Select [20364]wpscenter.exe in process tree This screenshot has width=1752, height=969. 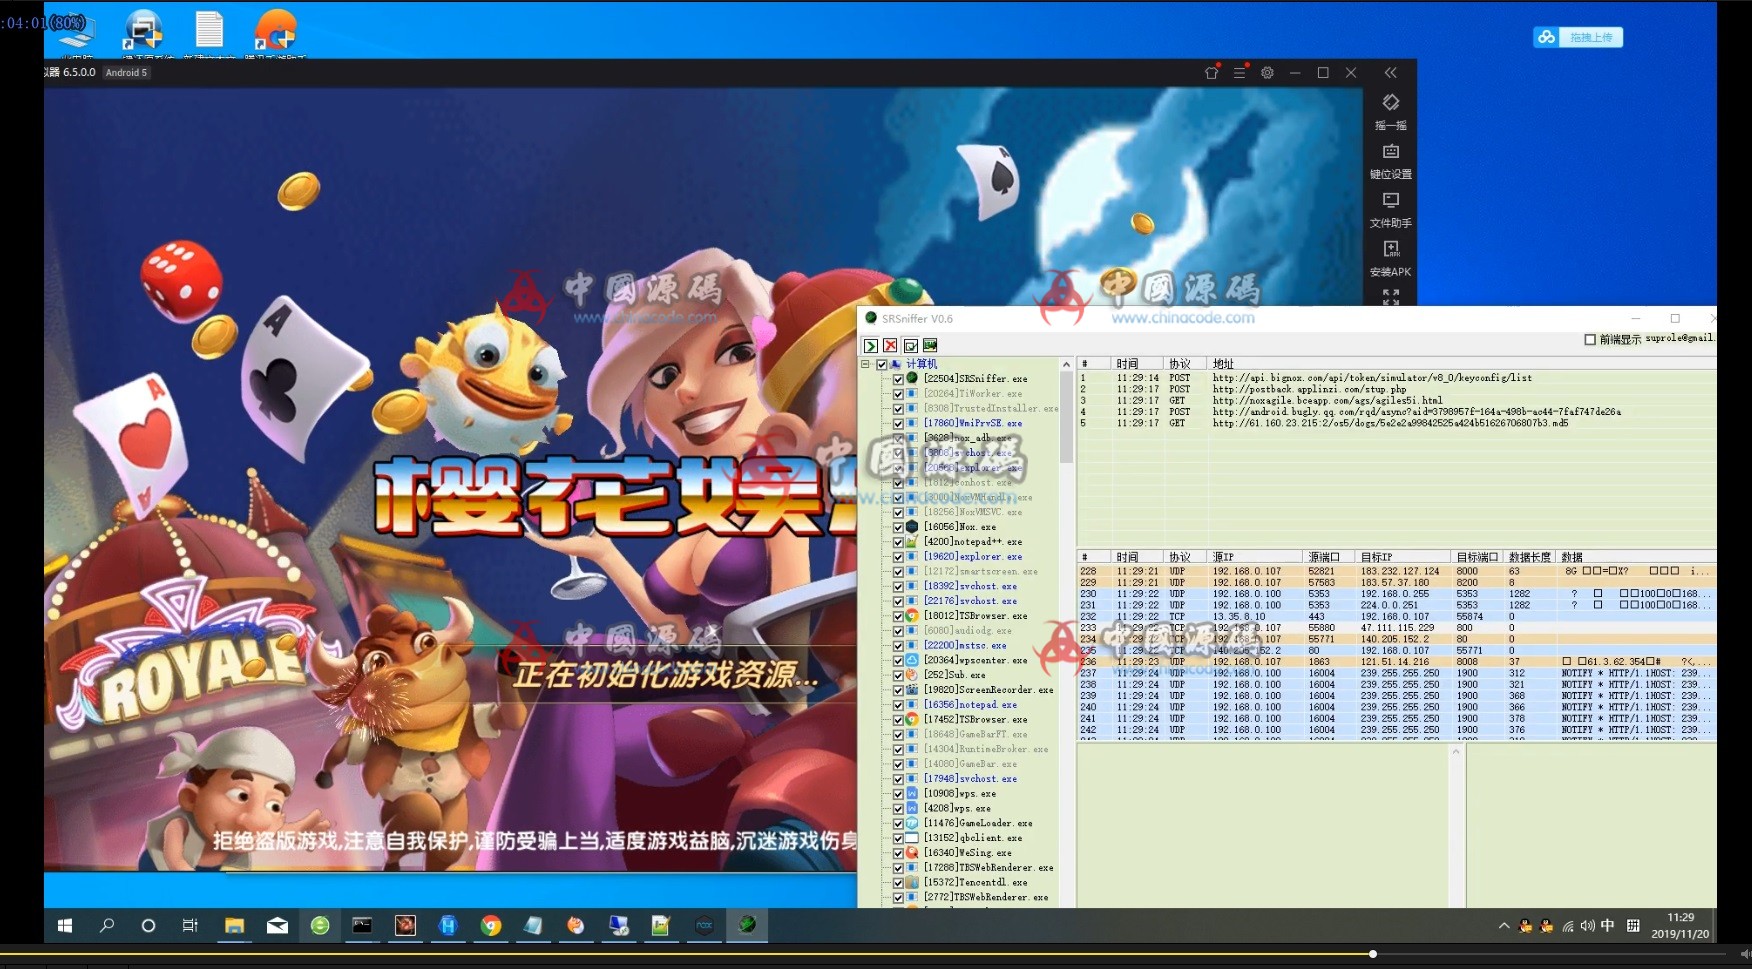pyautogui.click(x=975, y=660)
